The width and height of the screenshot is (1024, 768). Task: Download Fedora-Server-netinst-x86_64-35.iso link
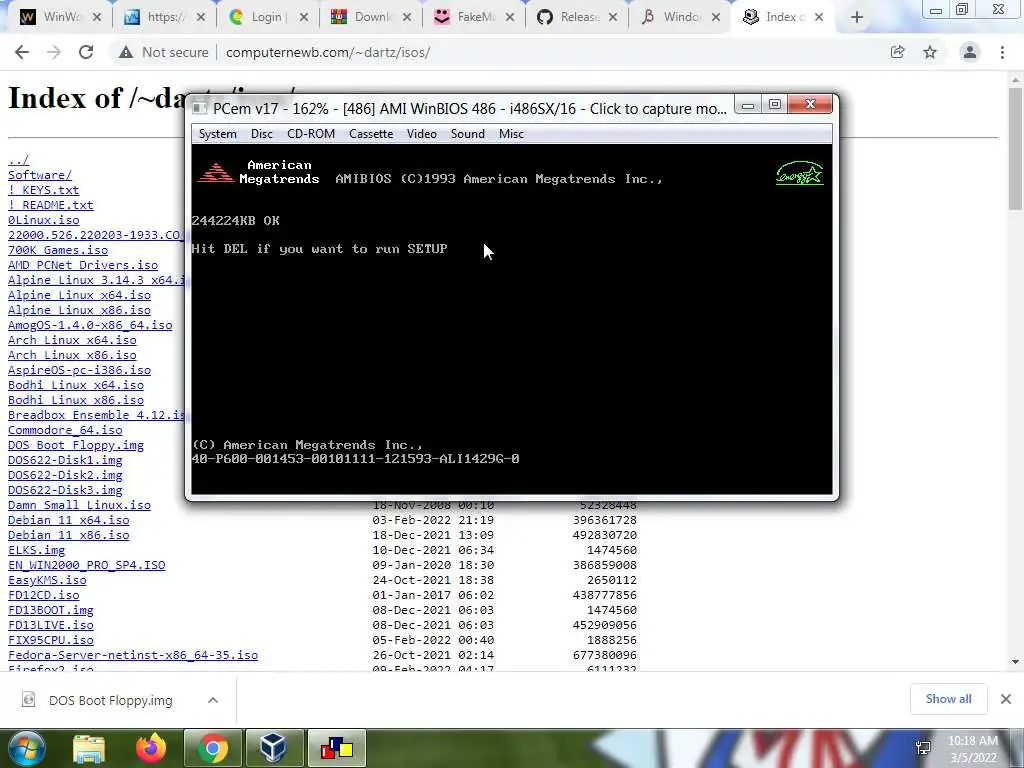[133, 656]
